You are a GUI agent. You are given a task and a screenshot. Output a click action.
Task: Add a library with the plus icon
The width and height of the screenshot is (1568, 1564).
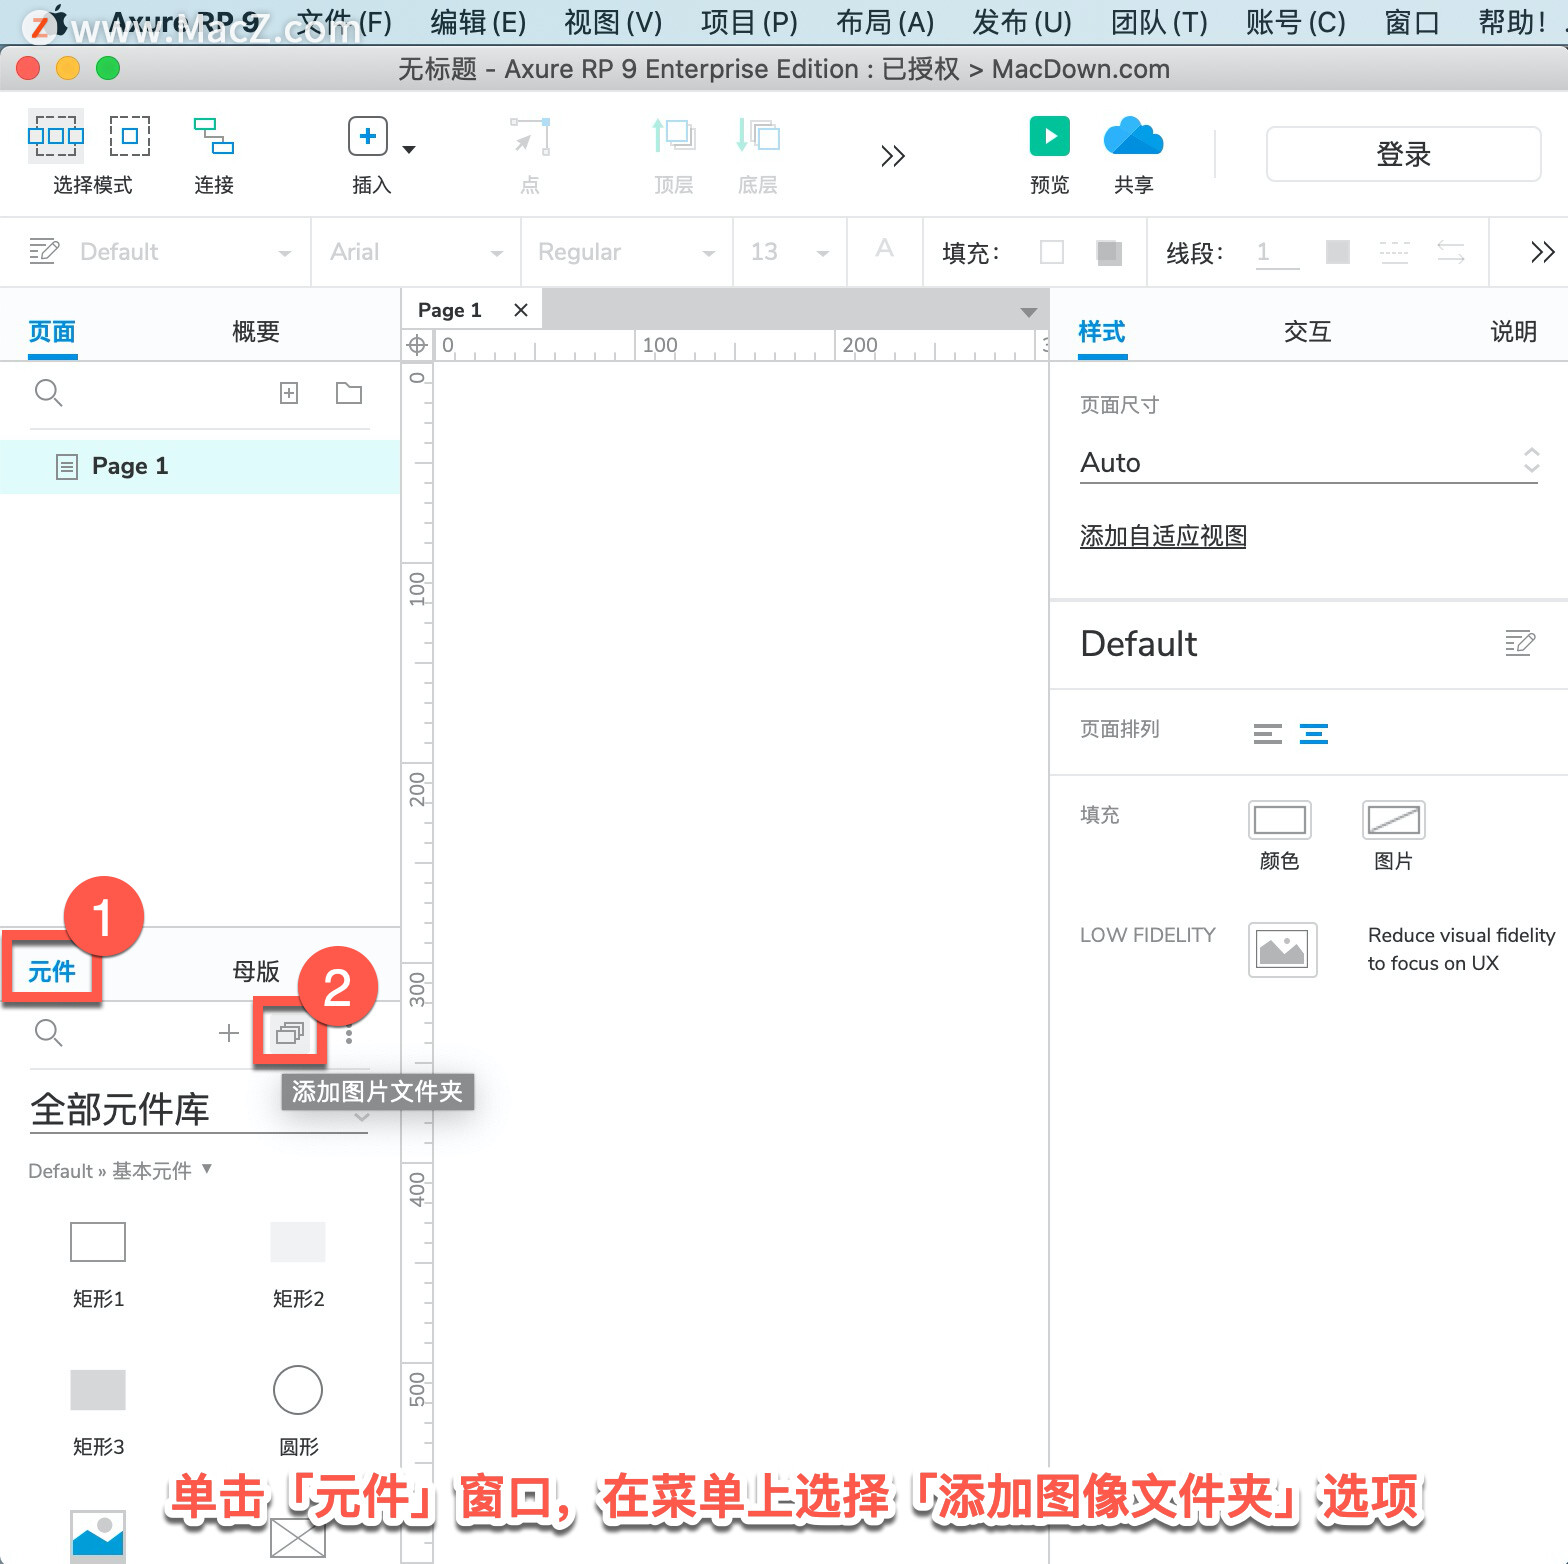[229, 1033]
